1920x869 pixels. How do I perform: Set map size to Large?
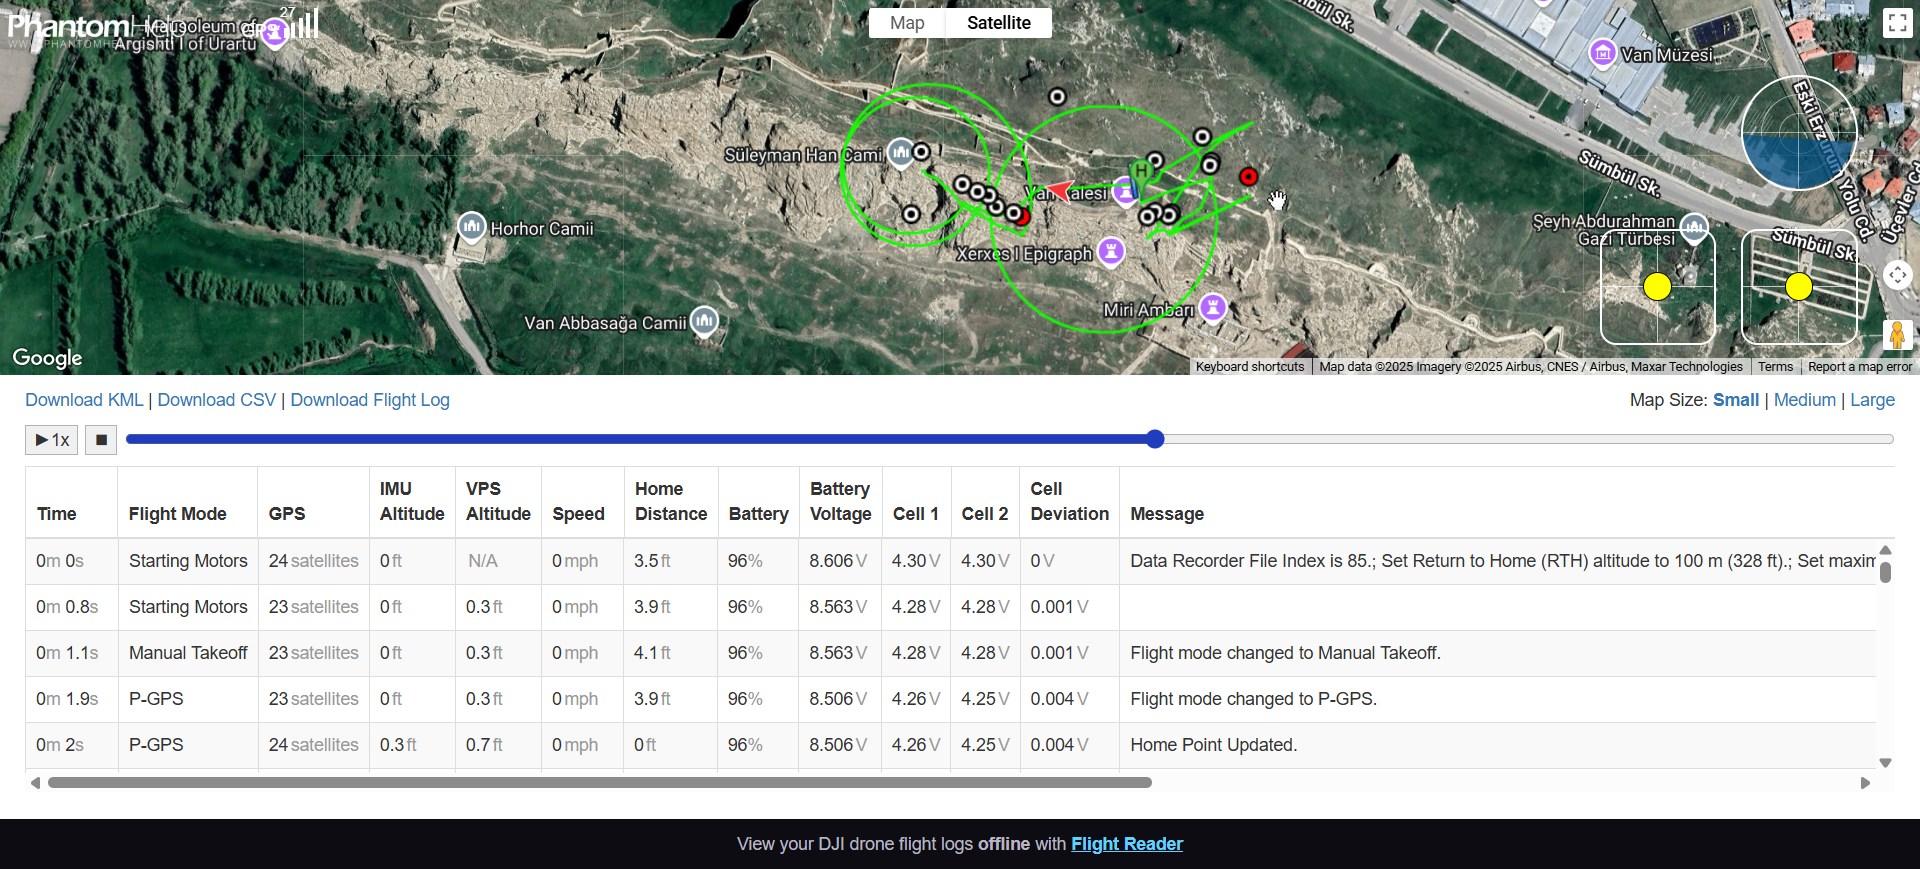point(1872,400)
